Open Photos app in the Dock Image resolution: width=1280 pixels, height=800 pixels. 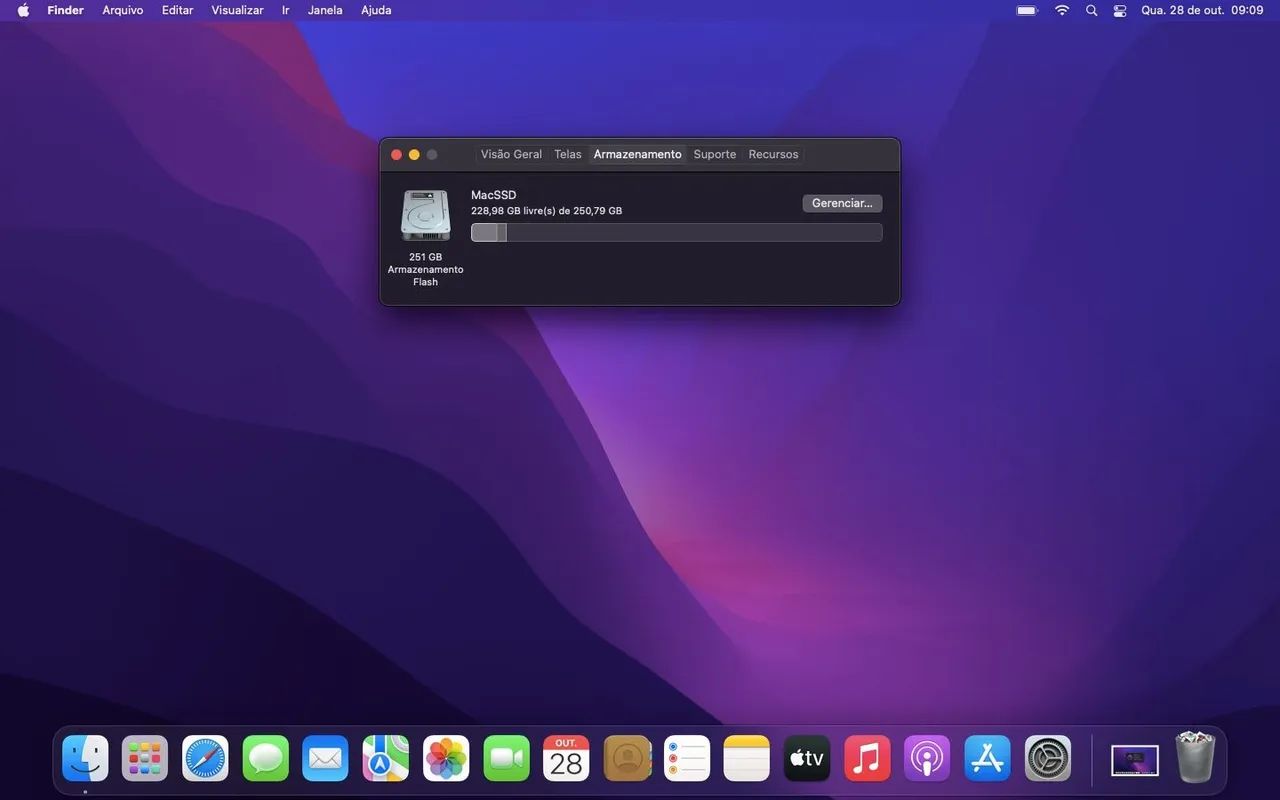click(446, 758)
